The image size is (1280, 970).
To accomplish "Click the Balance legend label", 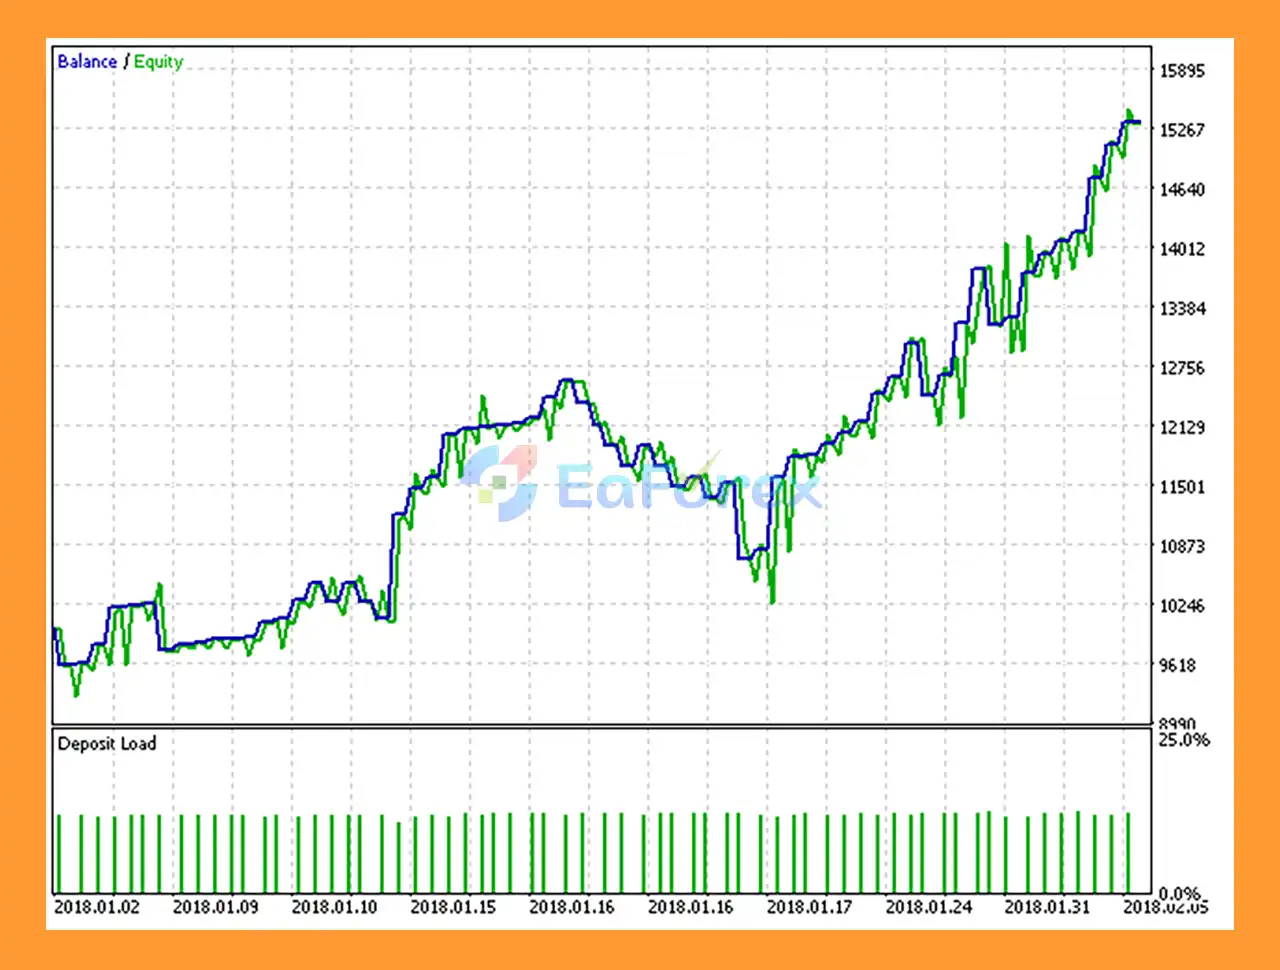I will coord(87,62).
